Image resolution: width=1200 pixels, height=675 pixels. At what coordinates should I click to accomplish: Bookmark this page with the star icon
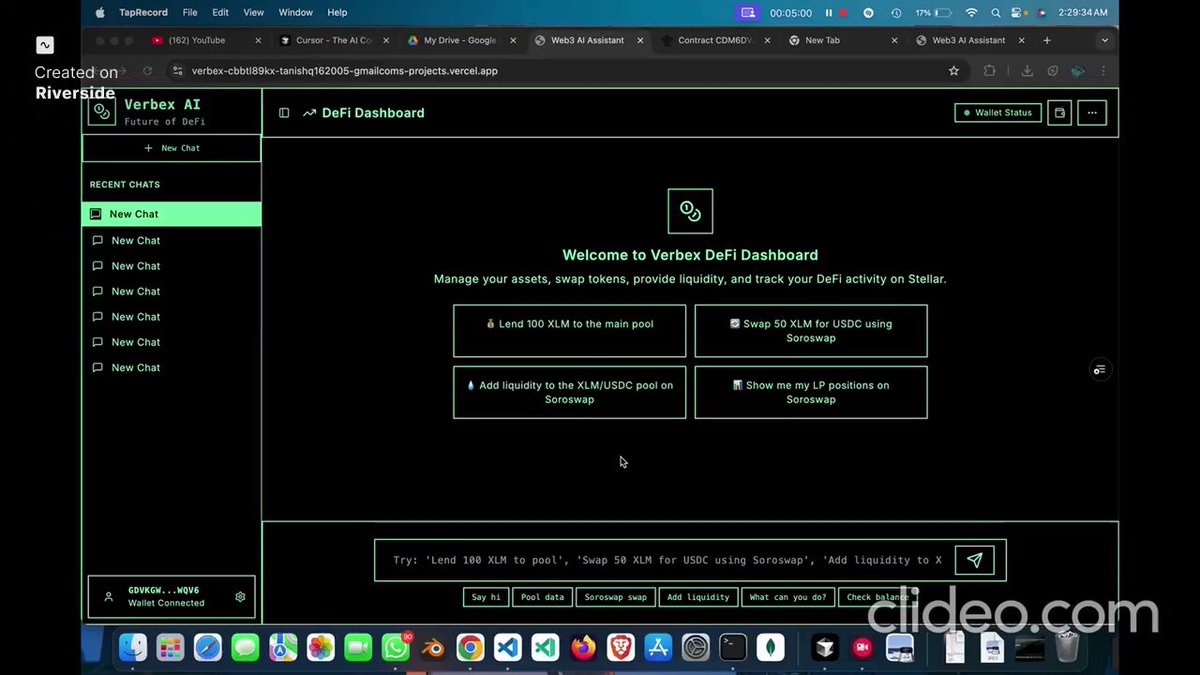953,71
